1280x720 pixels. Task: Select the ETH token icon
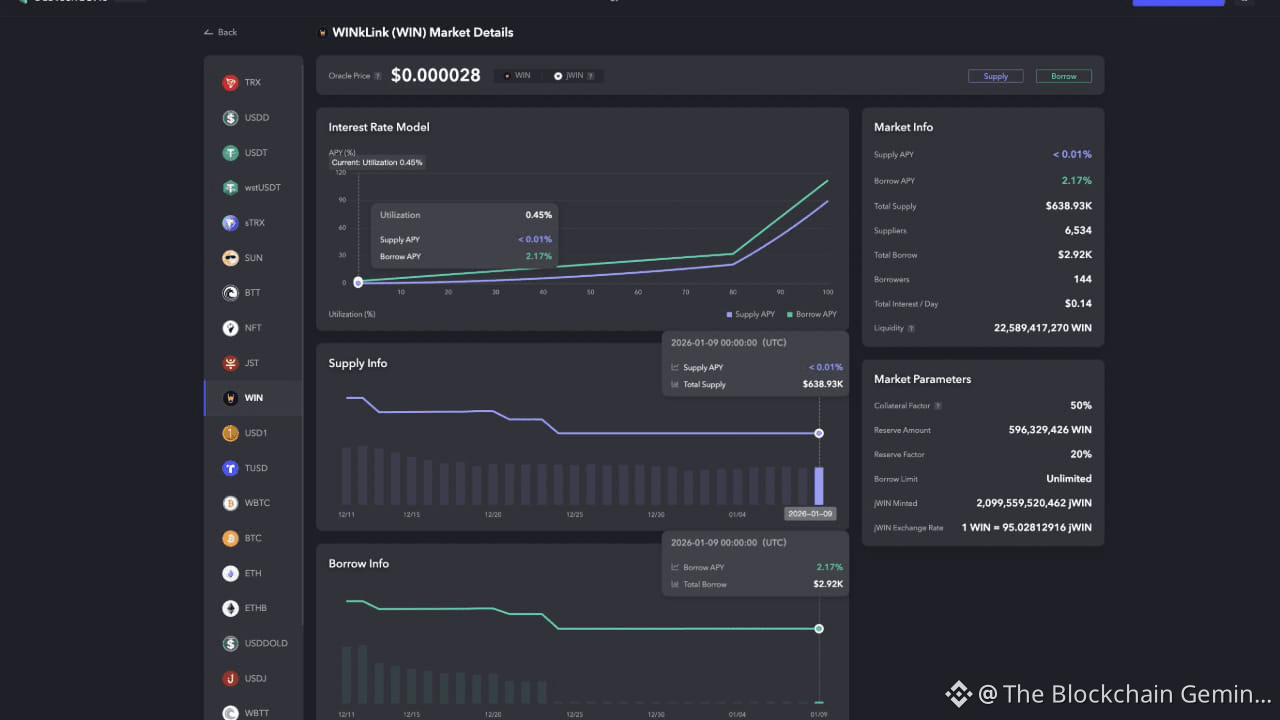pos(230,573)
